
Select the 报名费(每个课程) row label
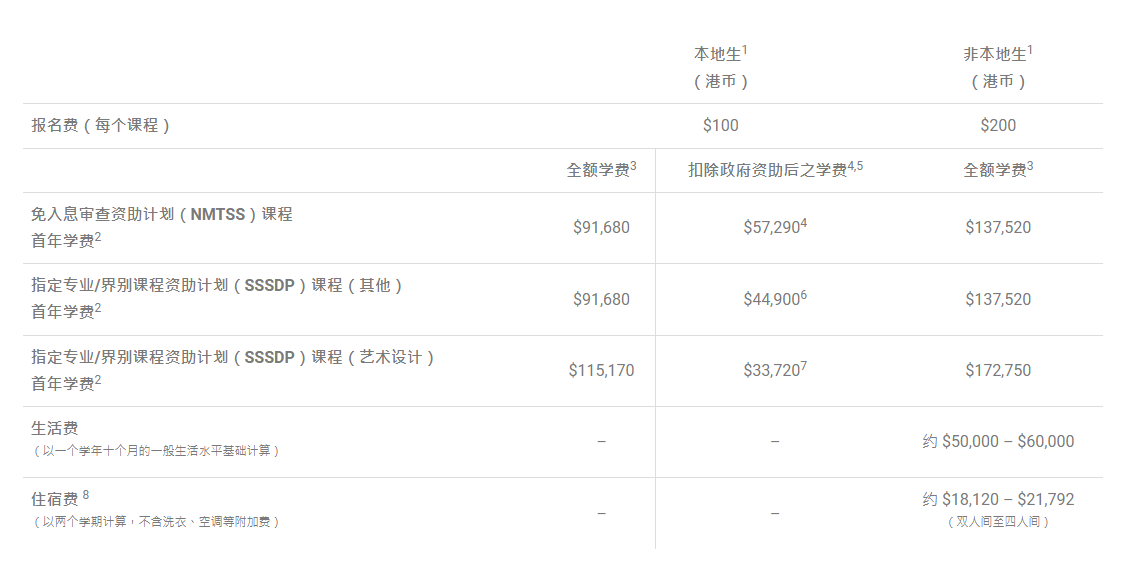coord(100,126)
